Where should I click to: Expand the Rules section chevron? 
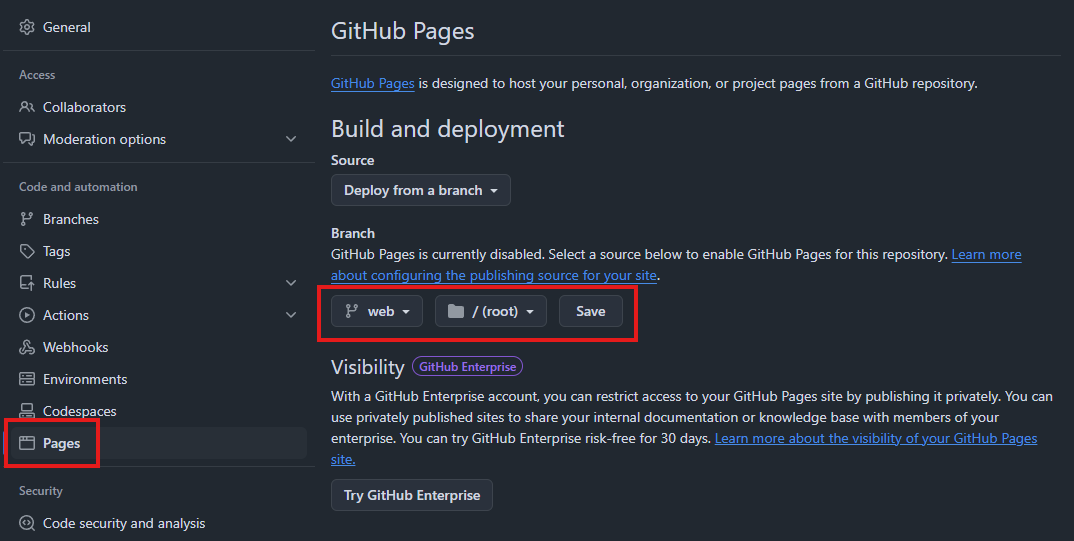coord(291,283)
